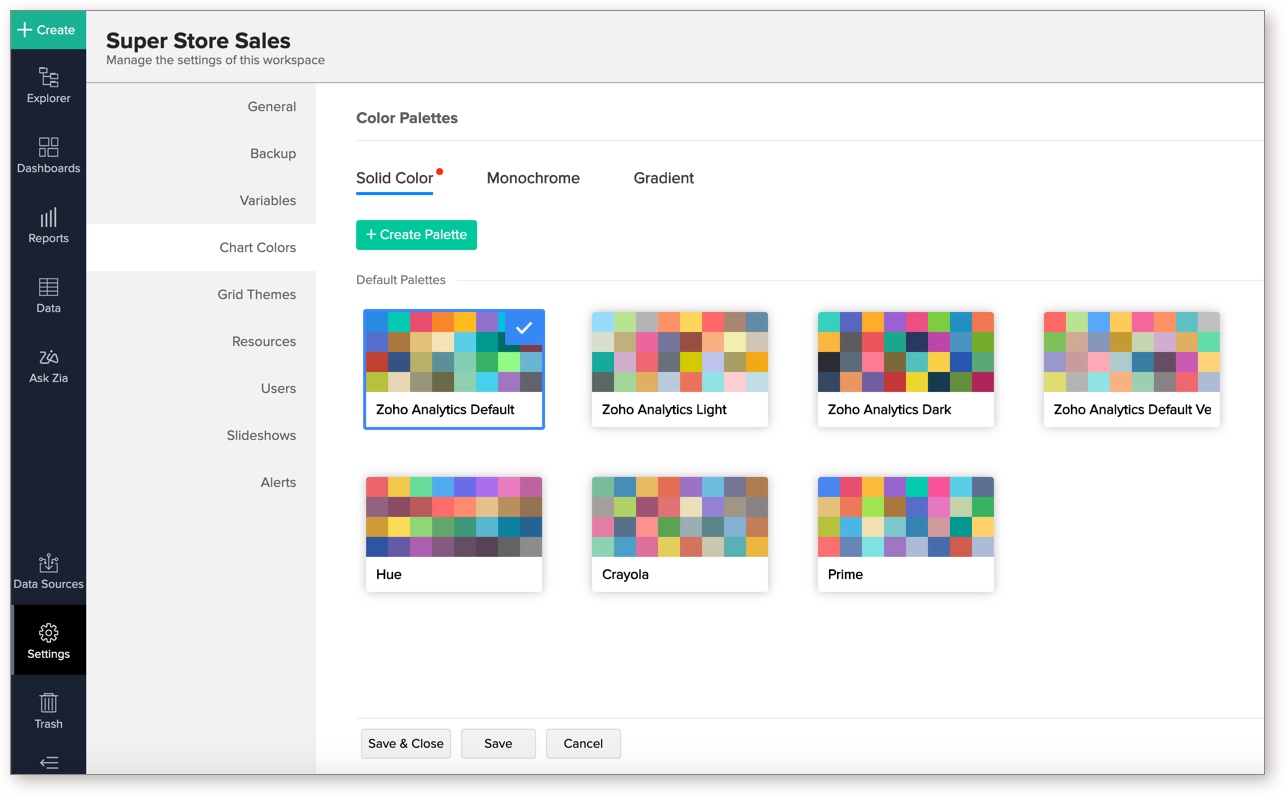The height and width of the screenshot is (795, 1285).
Task: Click the Prime palette label
Action: (x=845, y=574)
